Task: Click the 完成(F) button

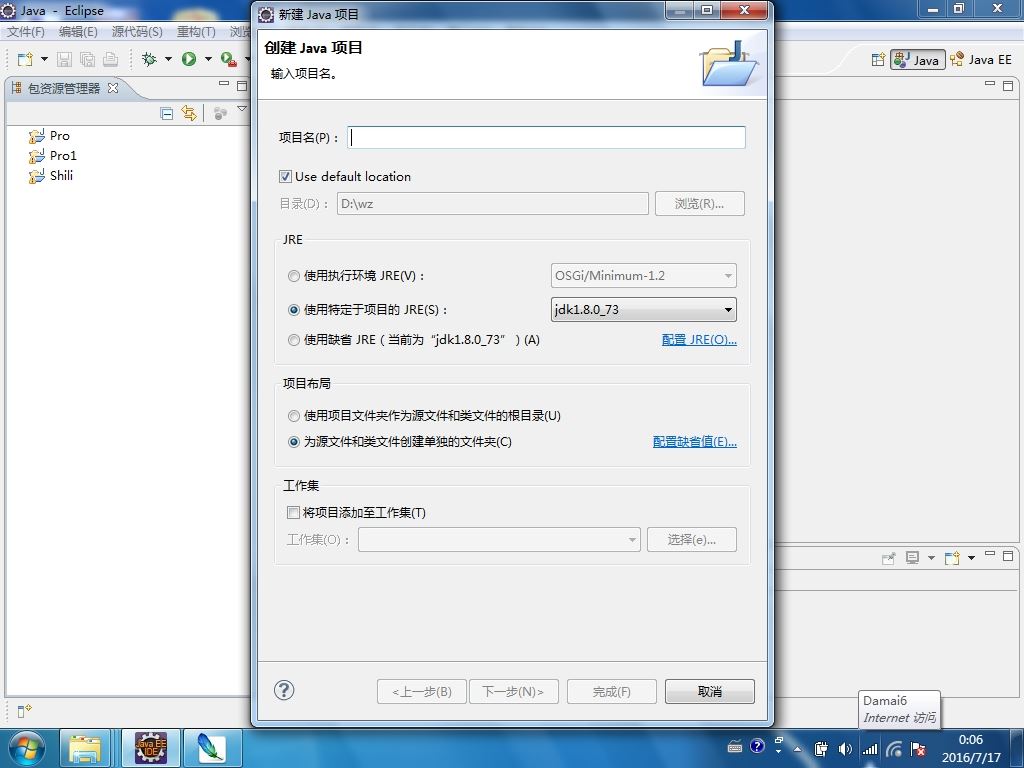Action: pos(612,692)
